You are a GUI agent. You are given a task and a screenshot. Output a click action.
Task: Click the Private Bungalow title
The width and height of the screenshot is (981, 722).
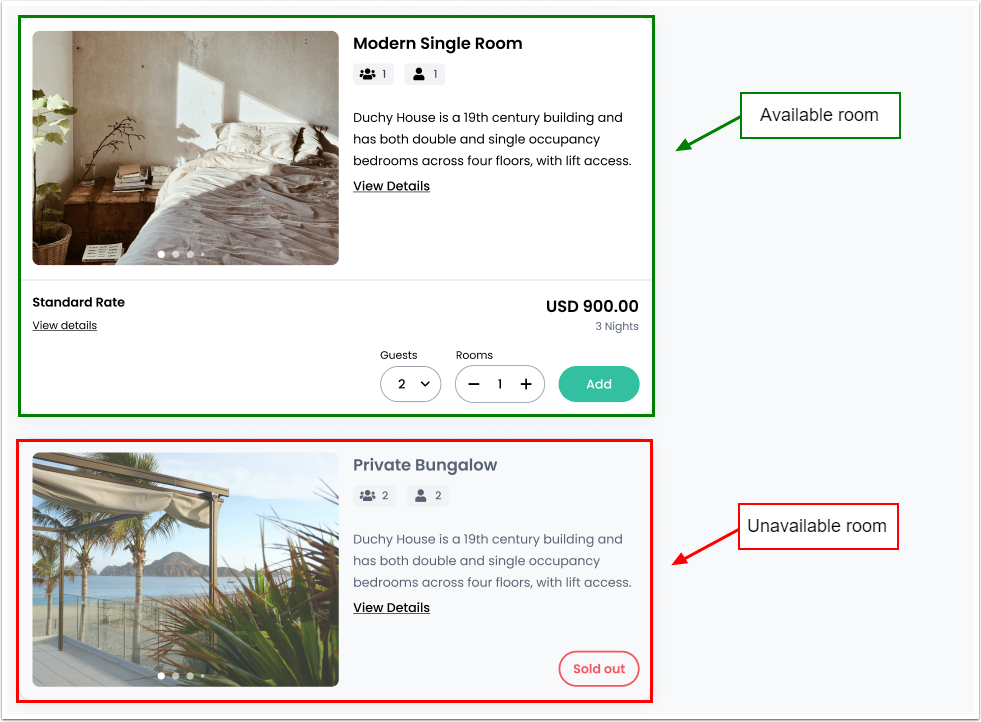pos(425,465)
